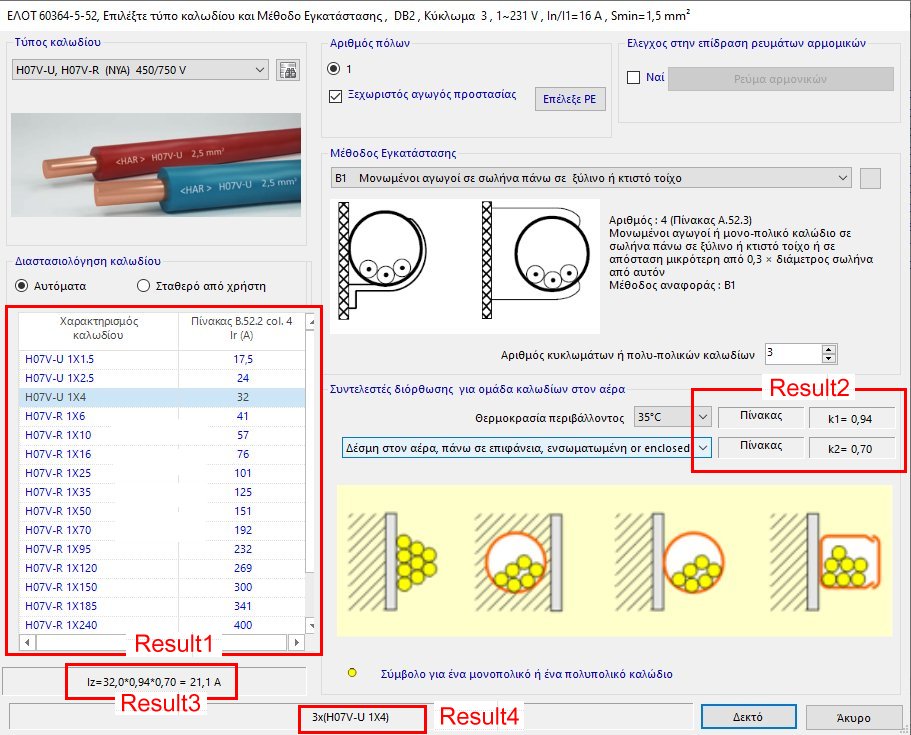The width and height of the screenshot is (911, 735).
Task: Select row H07V-R 1X6
Action: [162, 416]
